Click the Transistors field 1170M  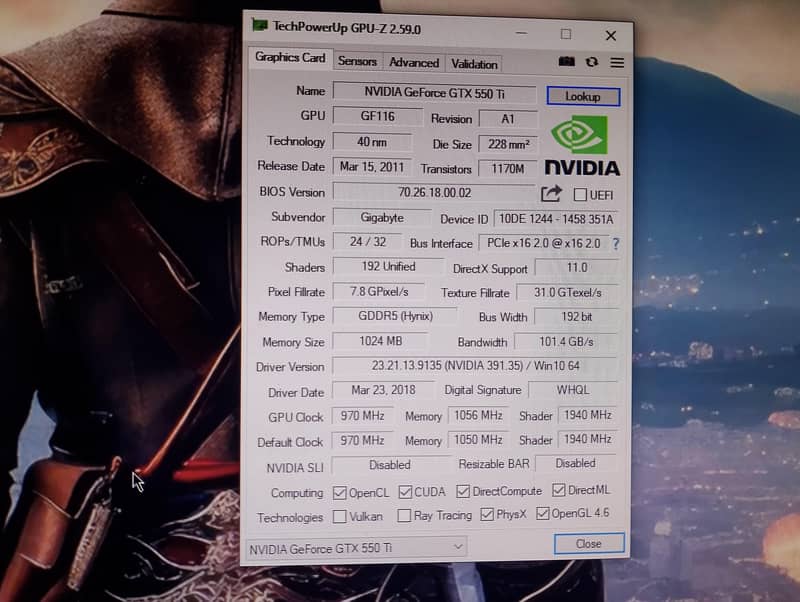point(508,169)
